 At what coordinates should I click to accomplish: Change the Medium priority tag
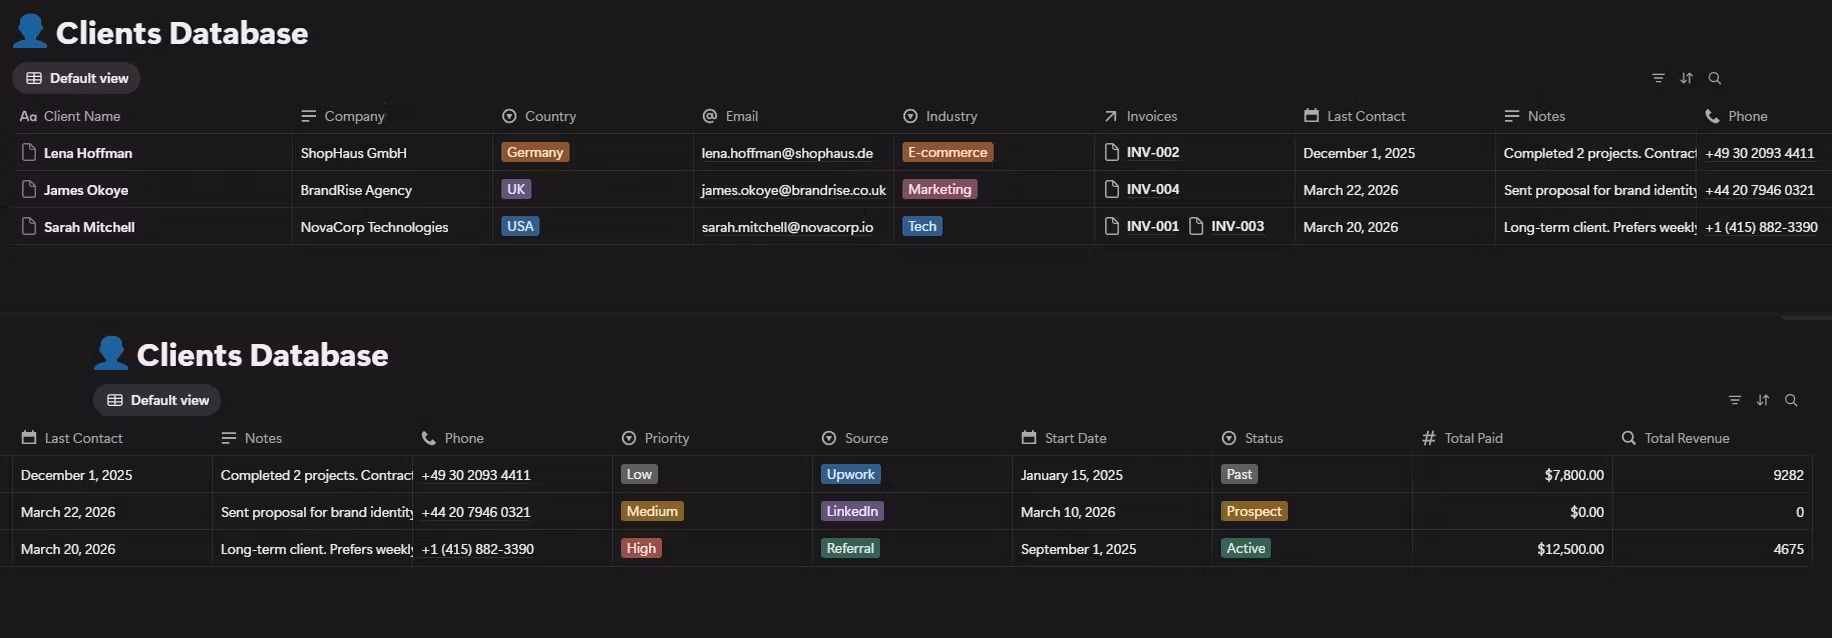pyautogui.click(x=652, y=512)
